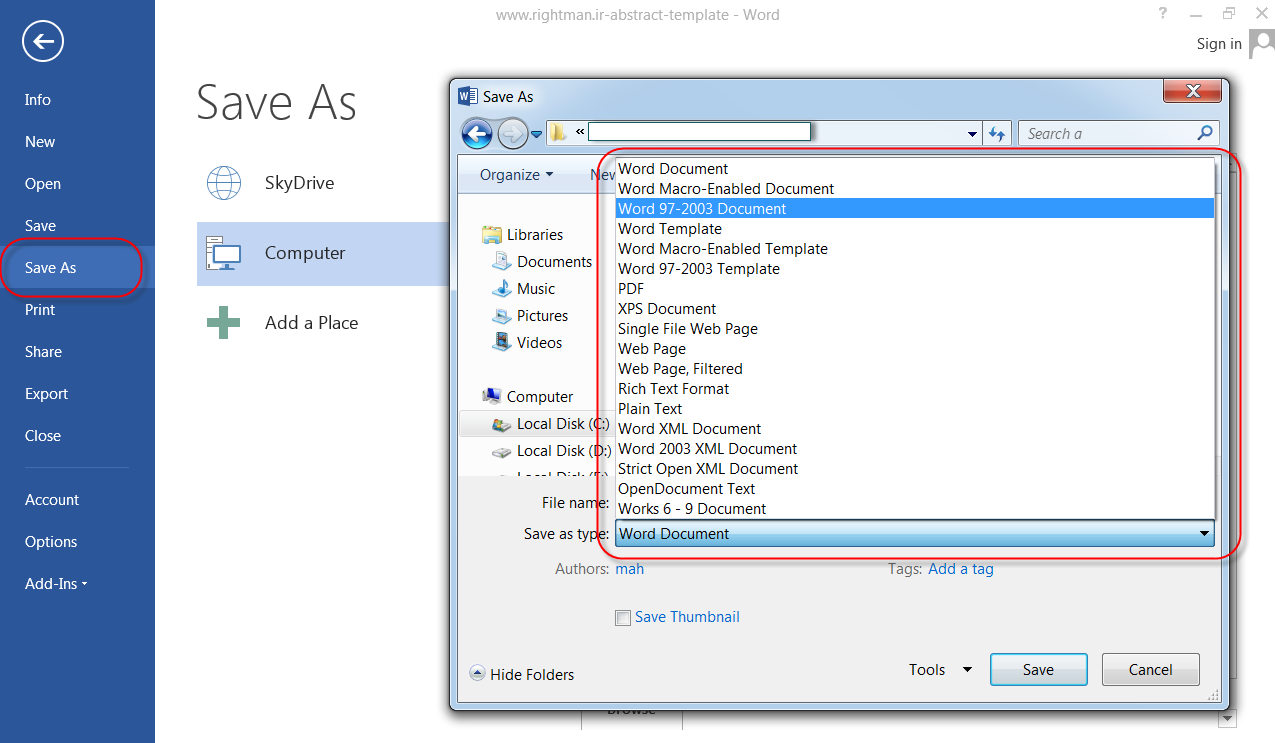Choose PDF from the file type list
This screenshot has width=1275, height=743.
[x=631, y=289]
